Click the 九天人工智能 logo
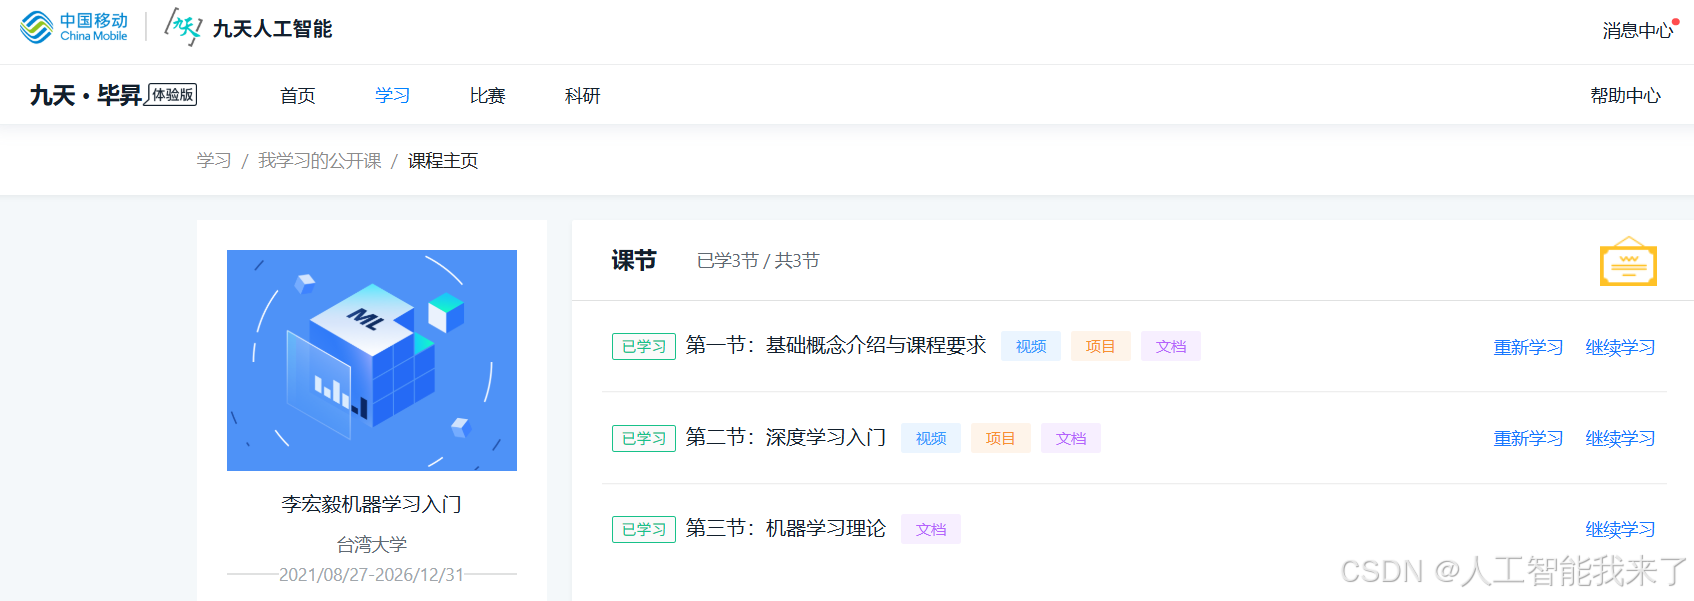Screen dimensions: 1694x601 point(248,28)
